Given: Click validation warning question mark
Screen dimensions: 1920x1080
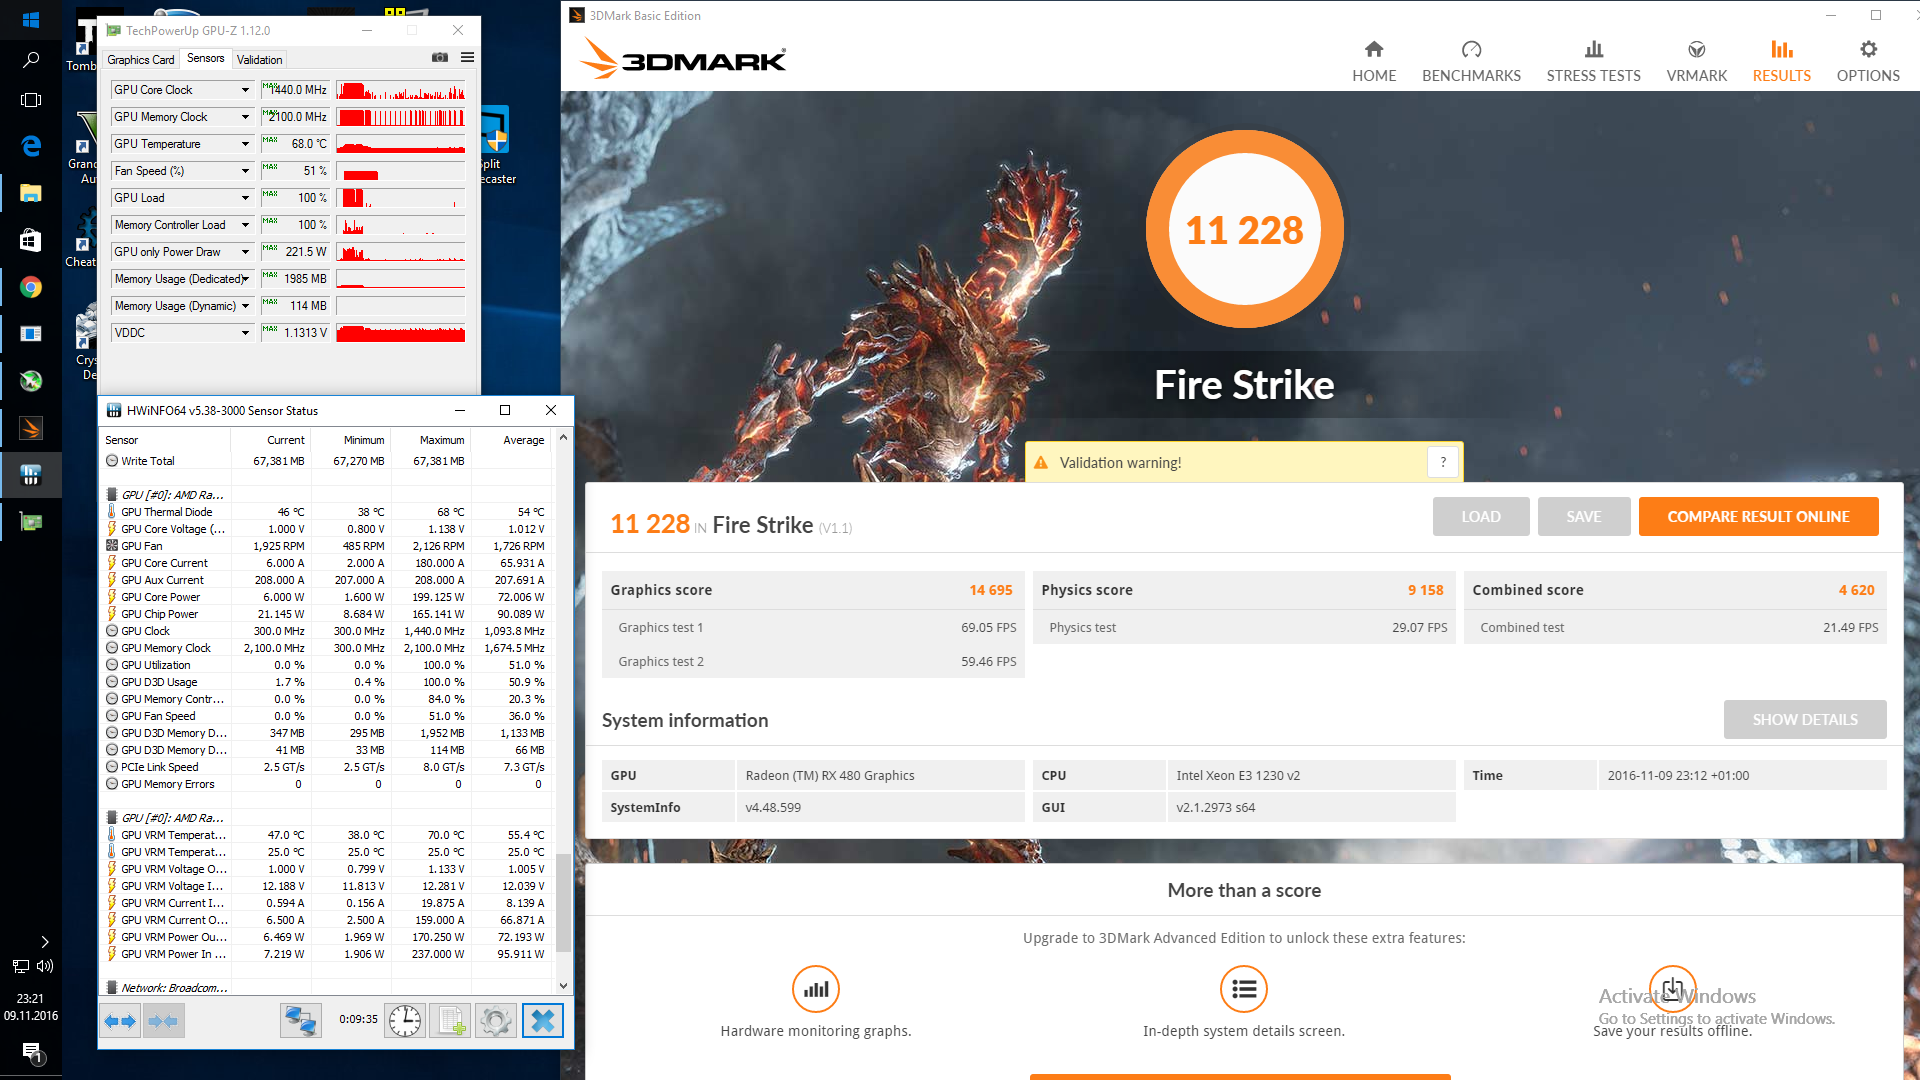Looking at the screenshot, I should click(1442, 462).
